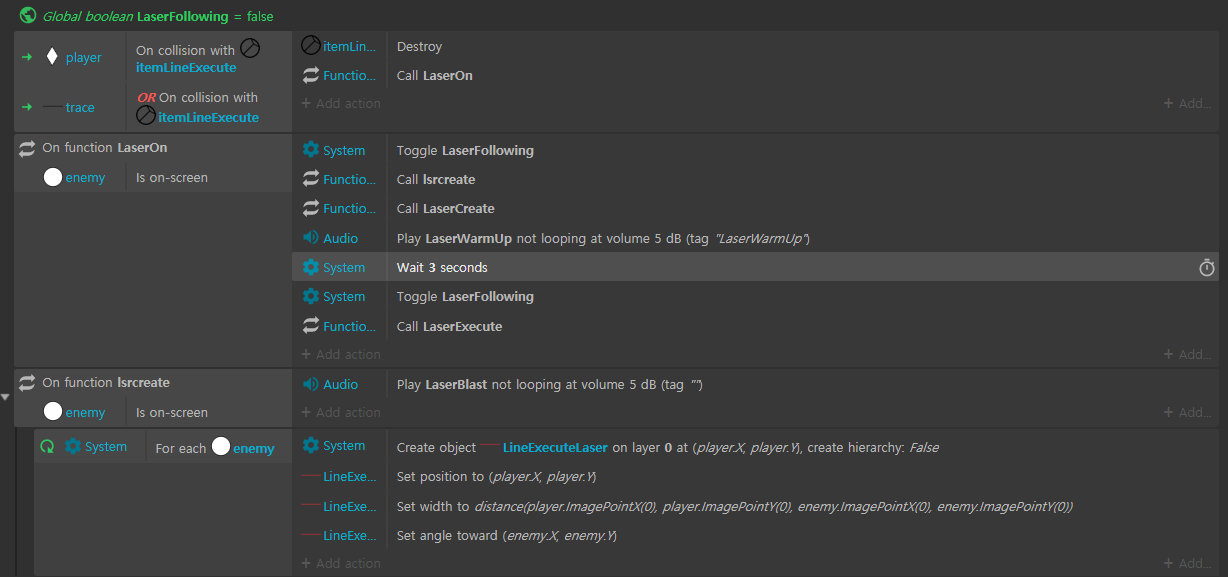Click the player diamond object icon
This screenshot has height=577, width=1228.
pos(52,57)
